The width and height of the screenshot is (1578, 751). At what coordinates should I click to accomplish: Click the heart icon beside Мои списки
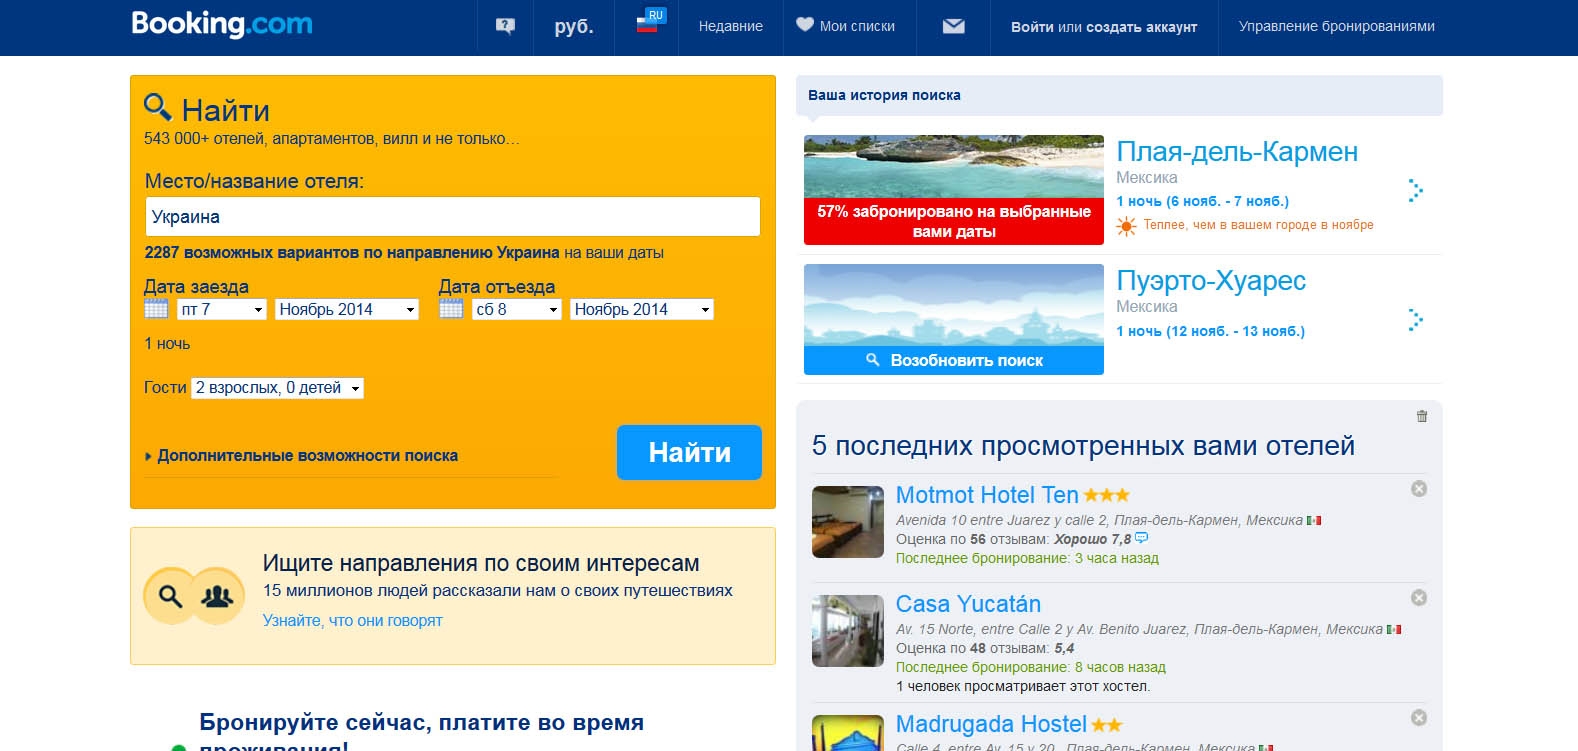(x=805, y=25)
